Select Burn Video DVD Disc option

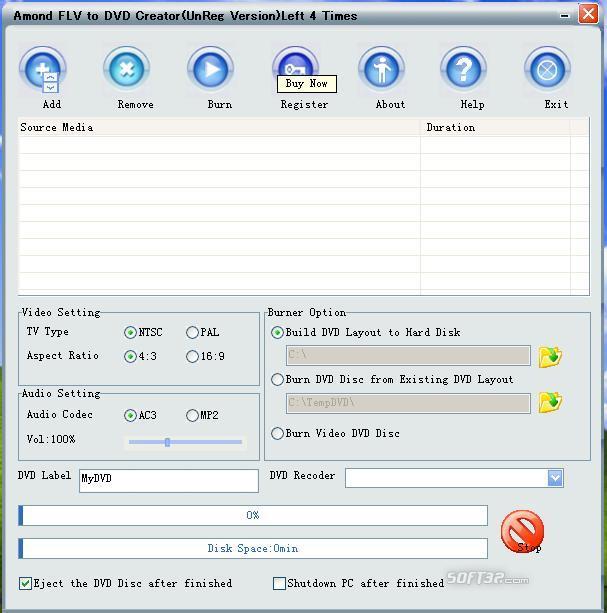(x=277, y=434)
